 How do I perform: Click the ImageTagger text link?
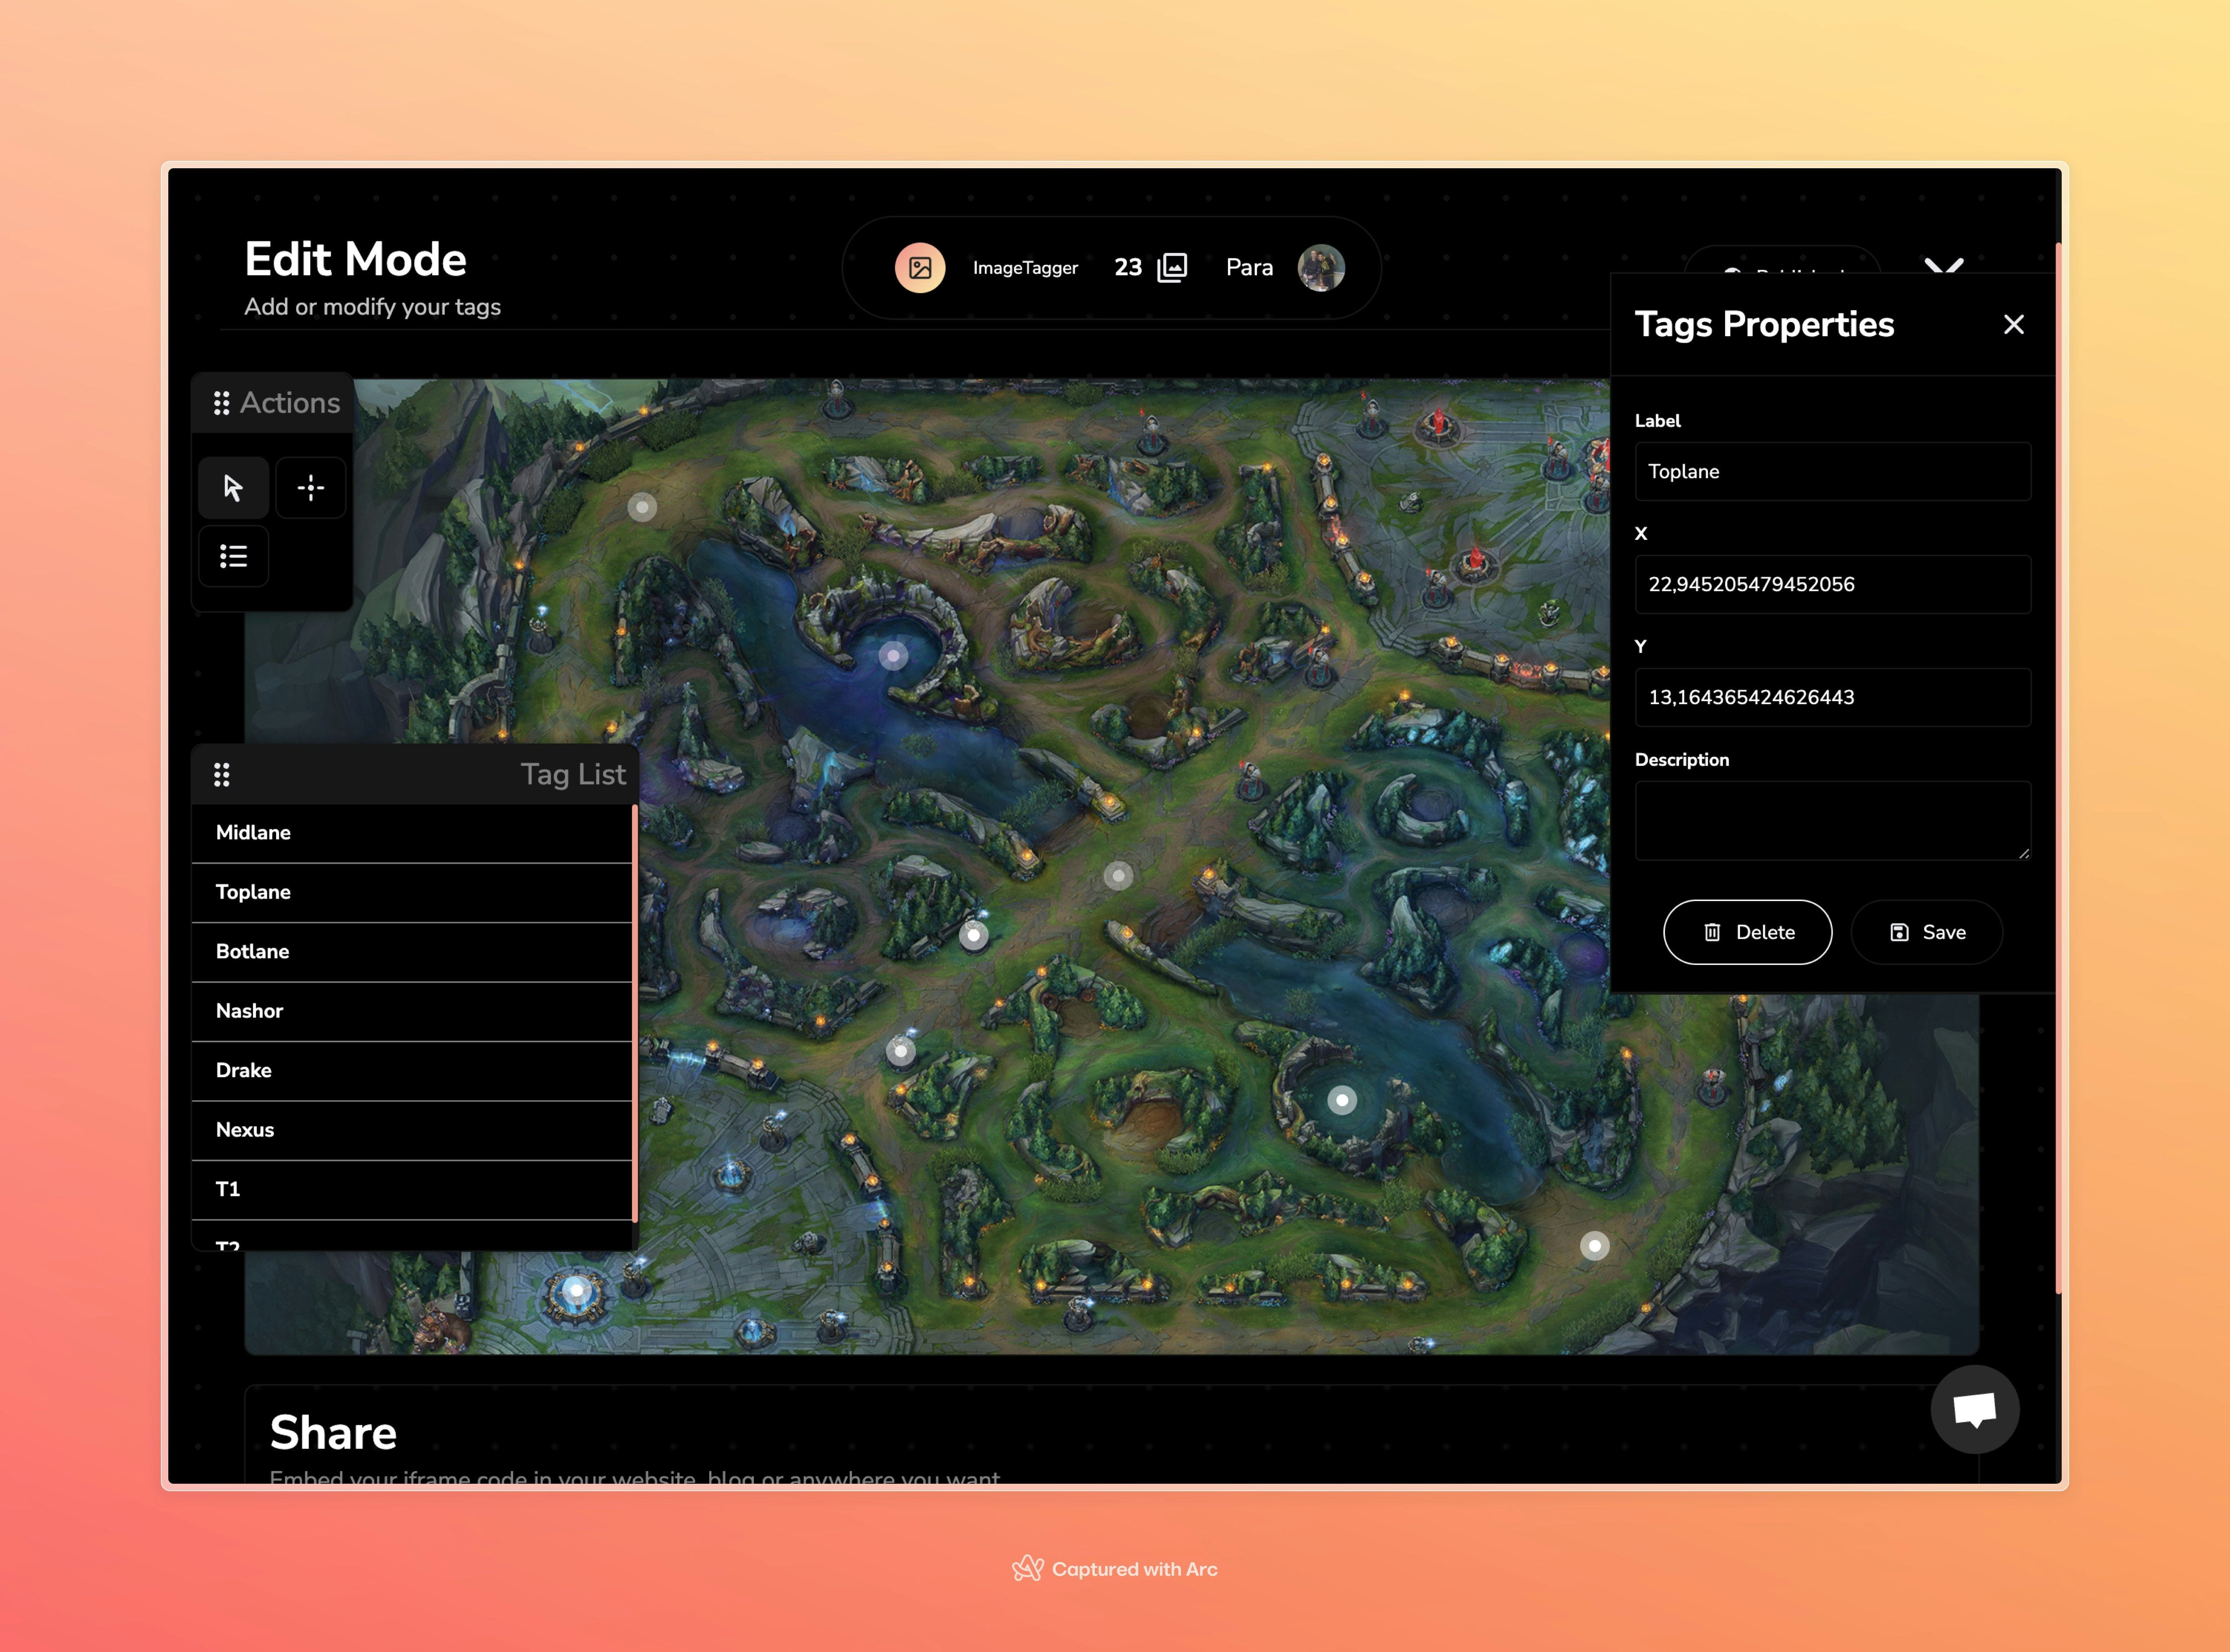point(1025,268)
